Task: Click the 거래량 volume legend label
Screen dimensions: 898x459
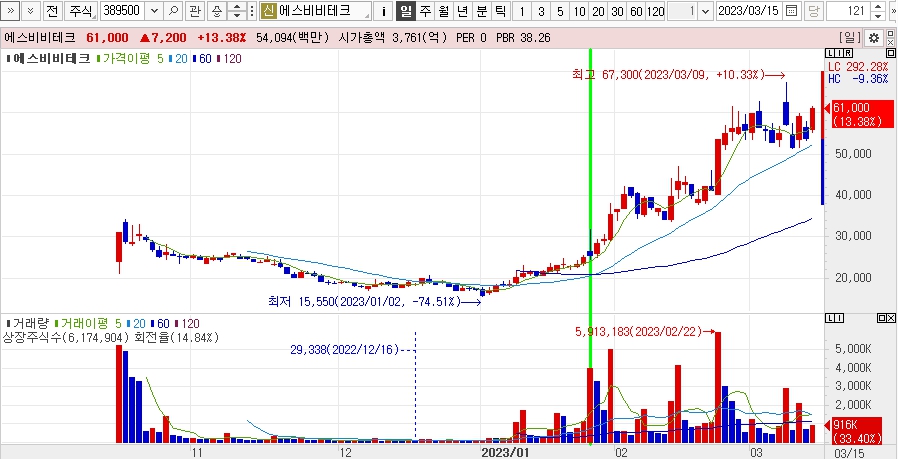Action: tap(29, 324)
